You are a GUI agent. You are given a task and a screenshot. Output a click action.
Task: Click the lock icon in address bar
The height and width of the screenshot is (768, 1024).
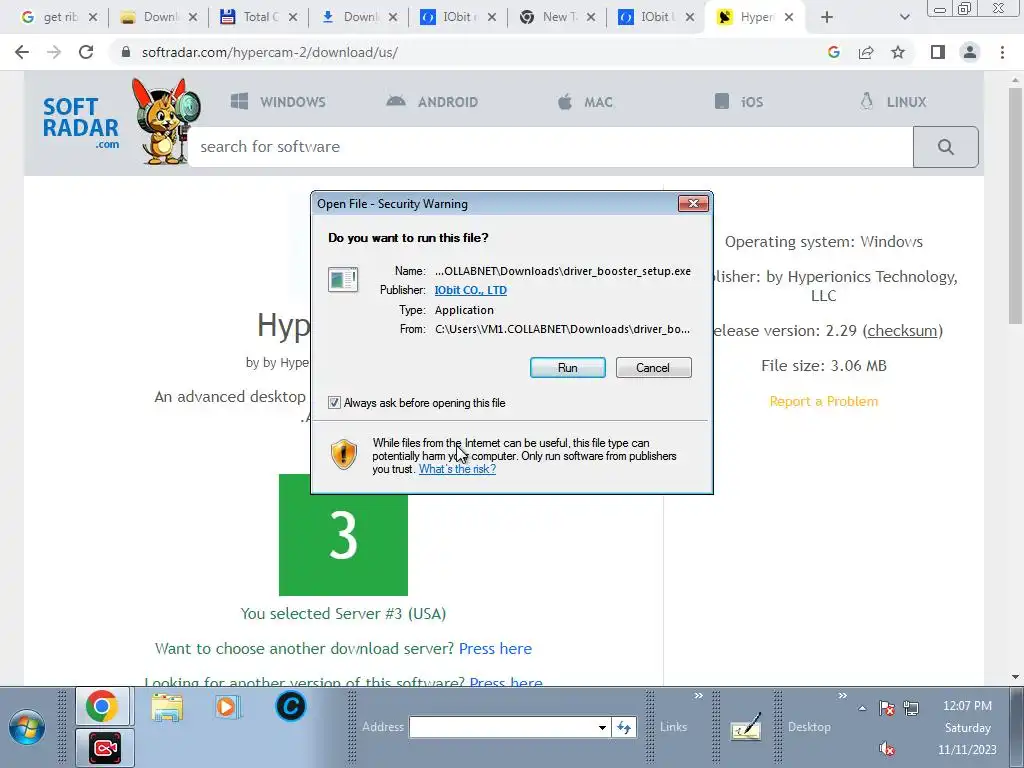126,52
